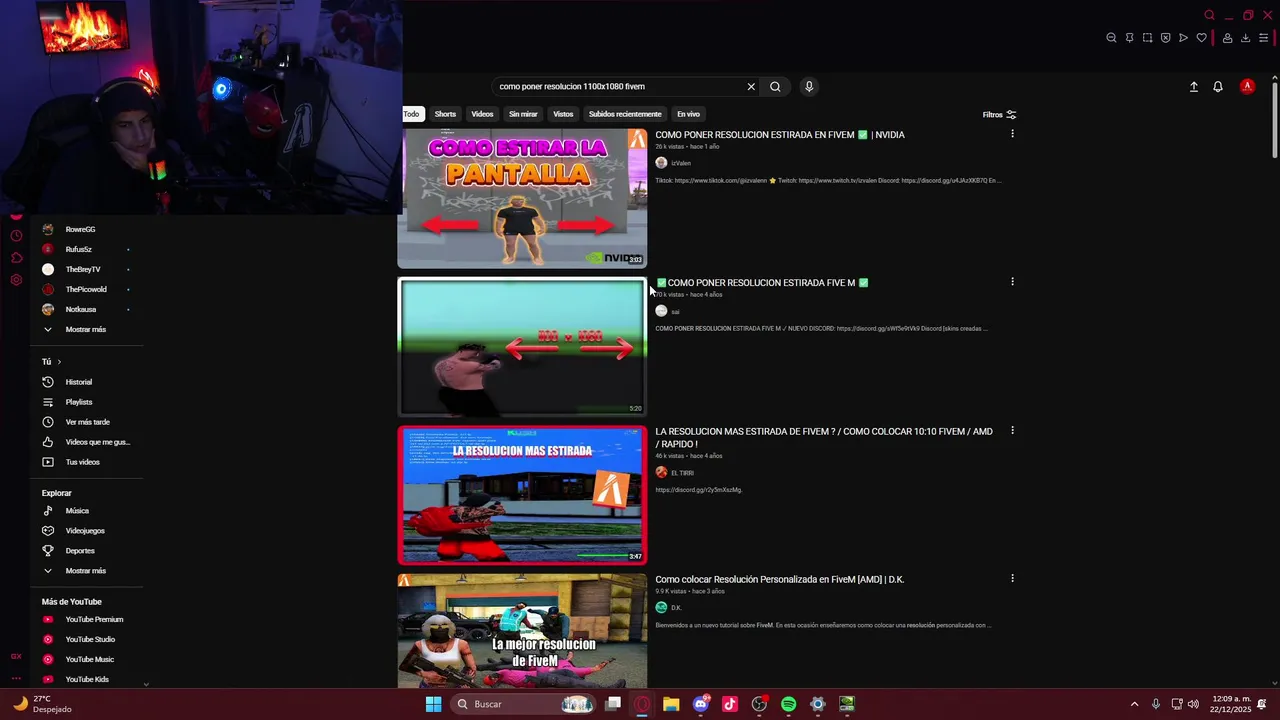Show hidden system tray icons chevron
The image size is (1280, 720).
coord(1134,704)
